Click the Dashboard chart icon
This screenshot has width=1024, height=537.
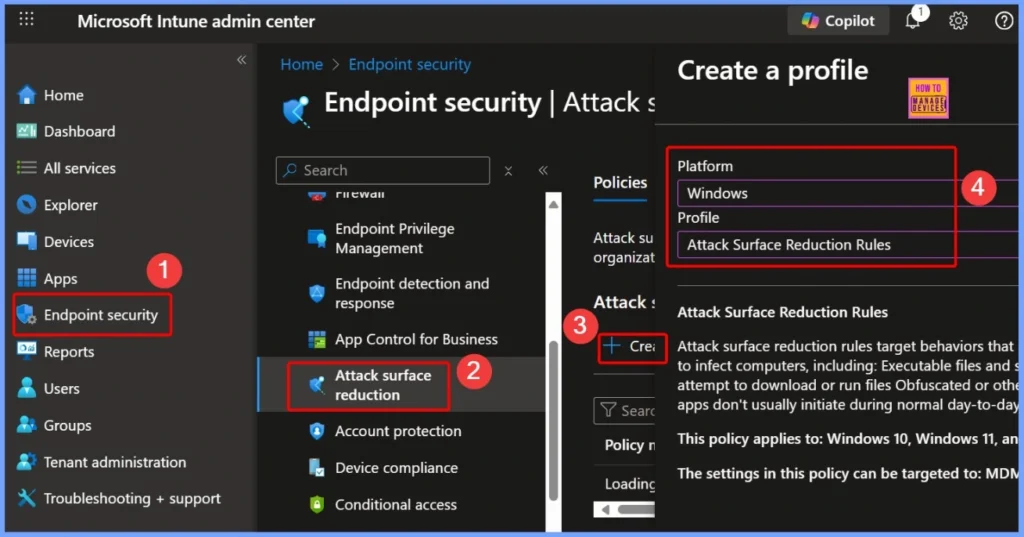26,131
